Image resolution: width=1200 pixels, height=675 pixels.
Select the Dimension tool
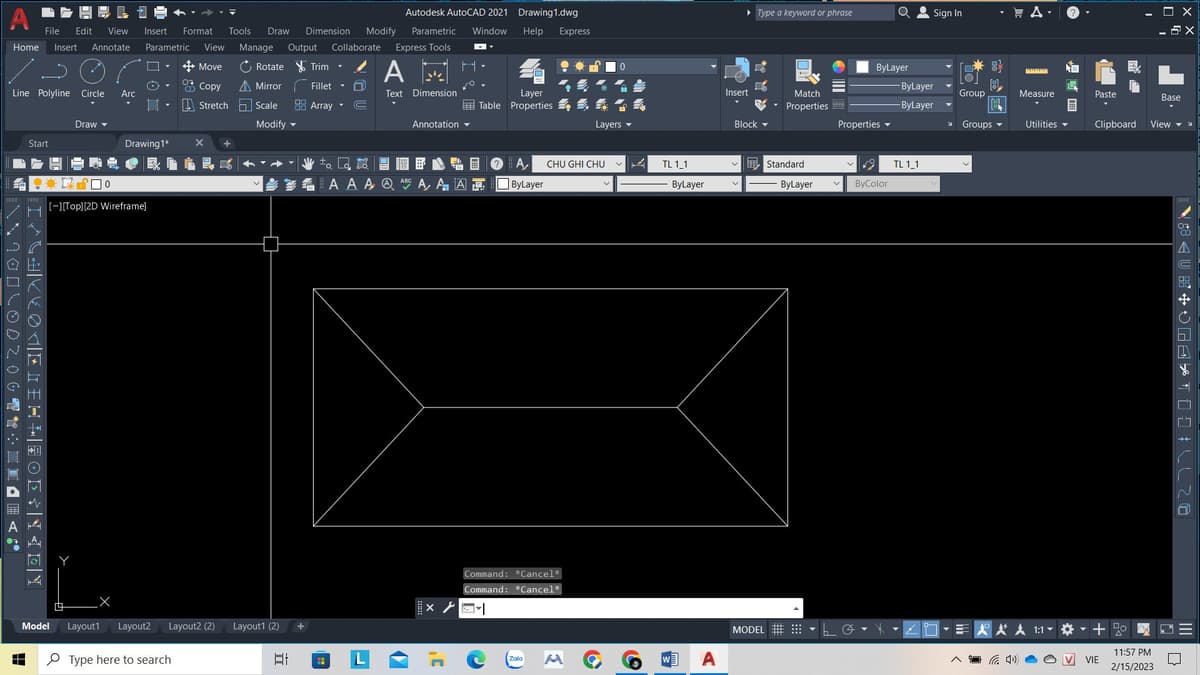(435, 78)
